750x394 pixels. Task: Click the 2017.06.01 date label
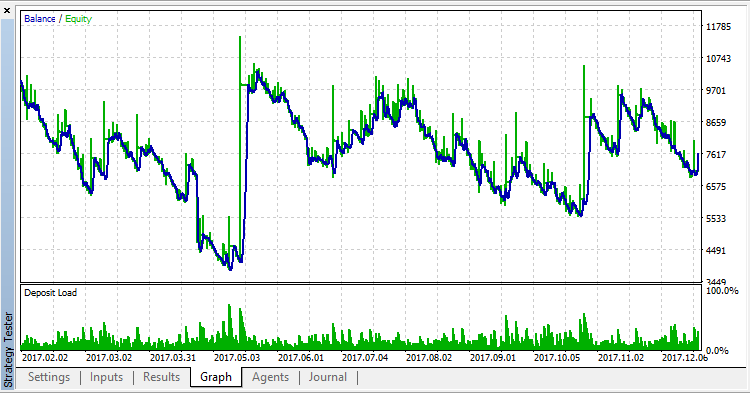pyautogui.click(x=301, y=358)
